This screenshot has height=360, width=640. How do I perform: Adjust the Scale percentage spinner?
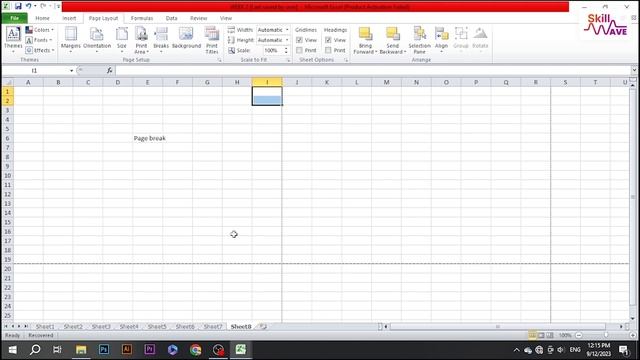pyautogui.click(x=286, y=50)
